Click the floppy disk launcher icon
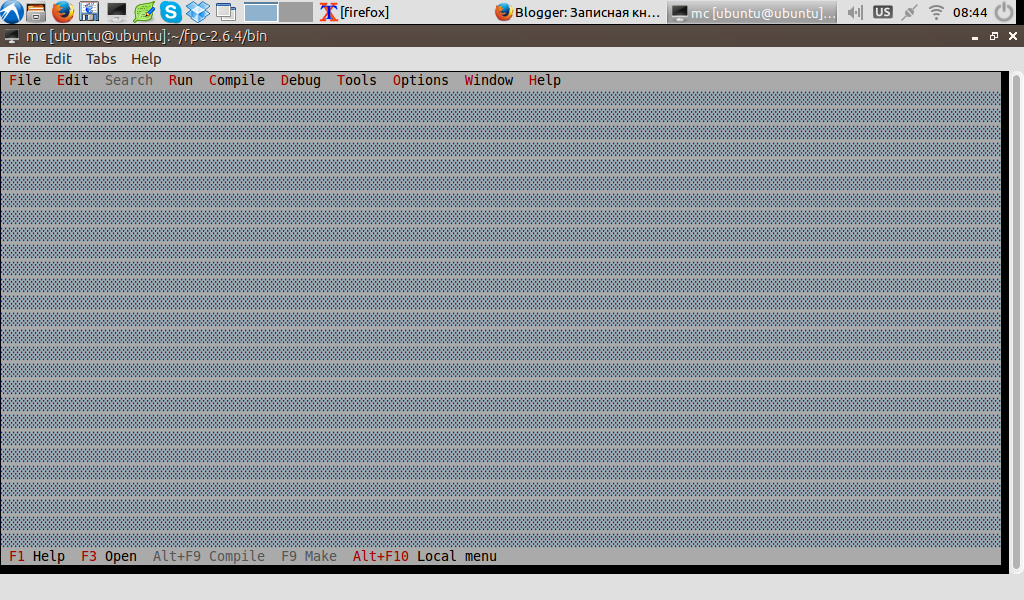This screenshot has width=1024, height=600. point(89,12)
